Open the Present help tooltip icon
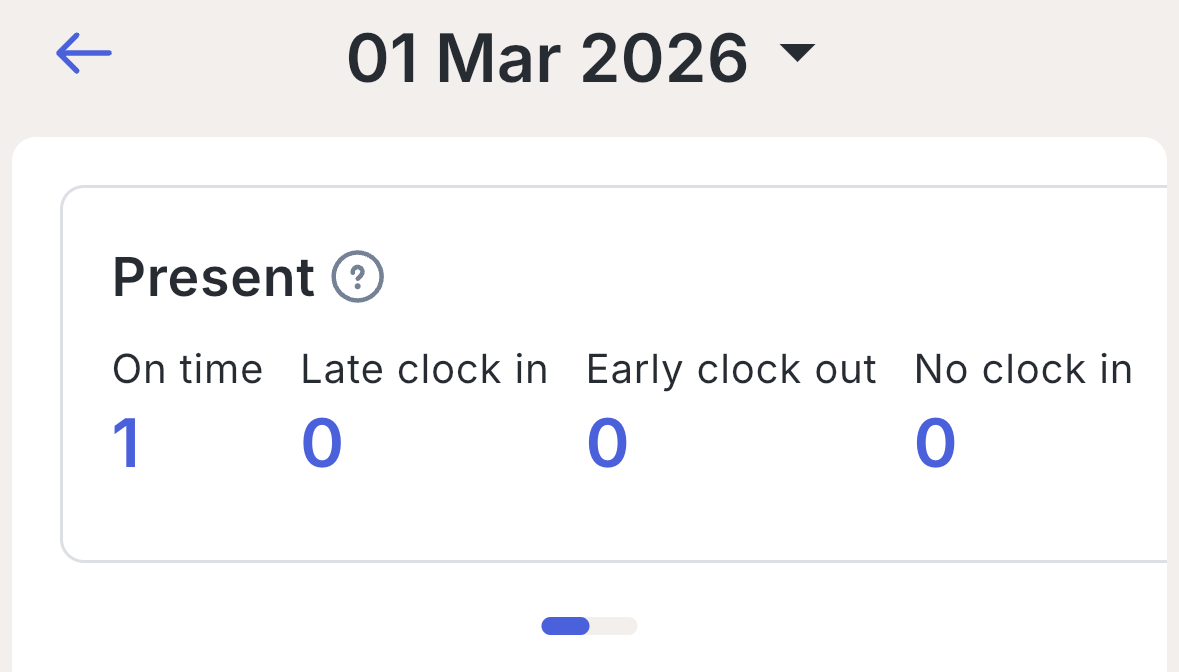Viewport: 1179px width, 672px height. tap(357, 277)
